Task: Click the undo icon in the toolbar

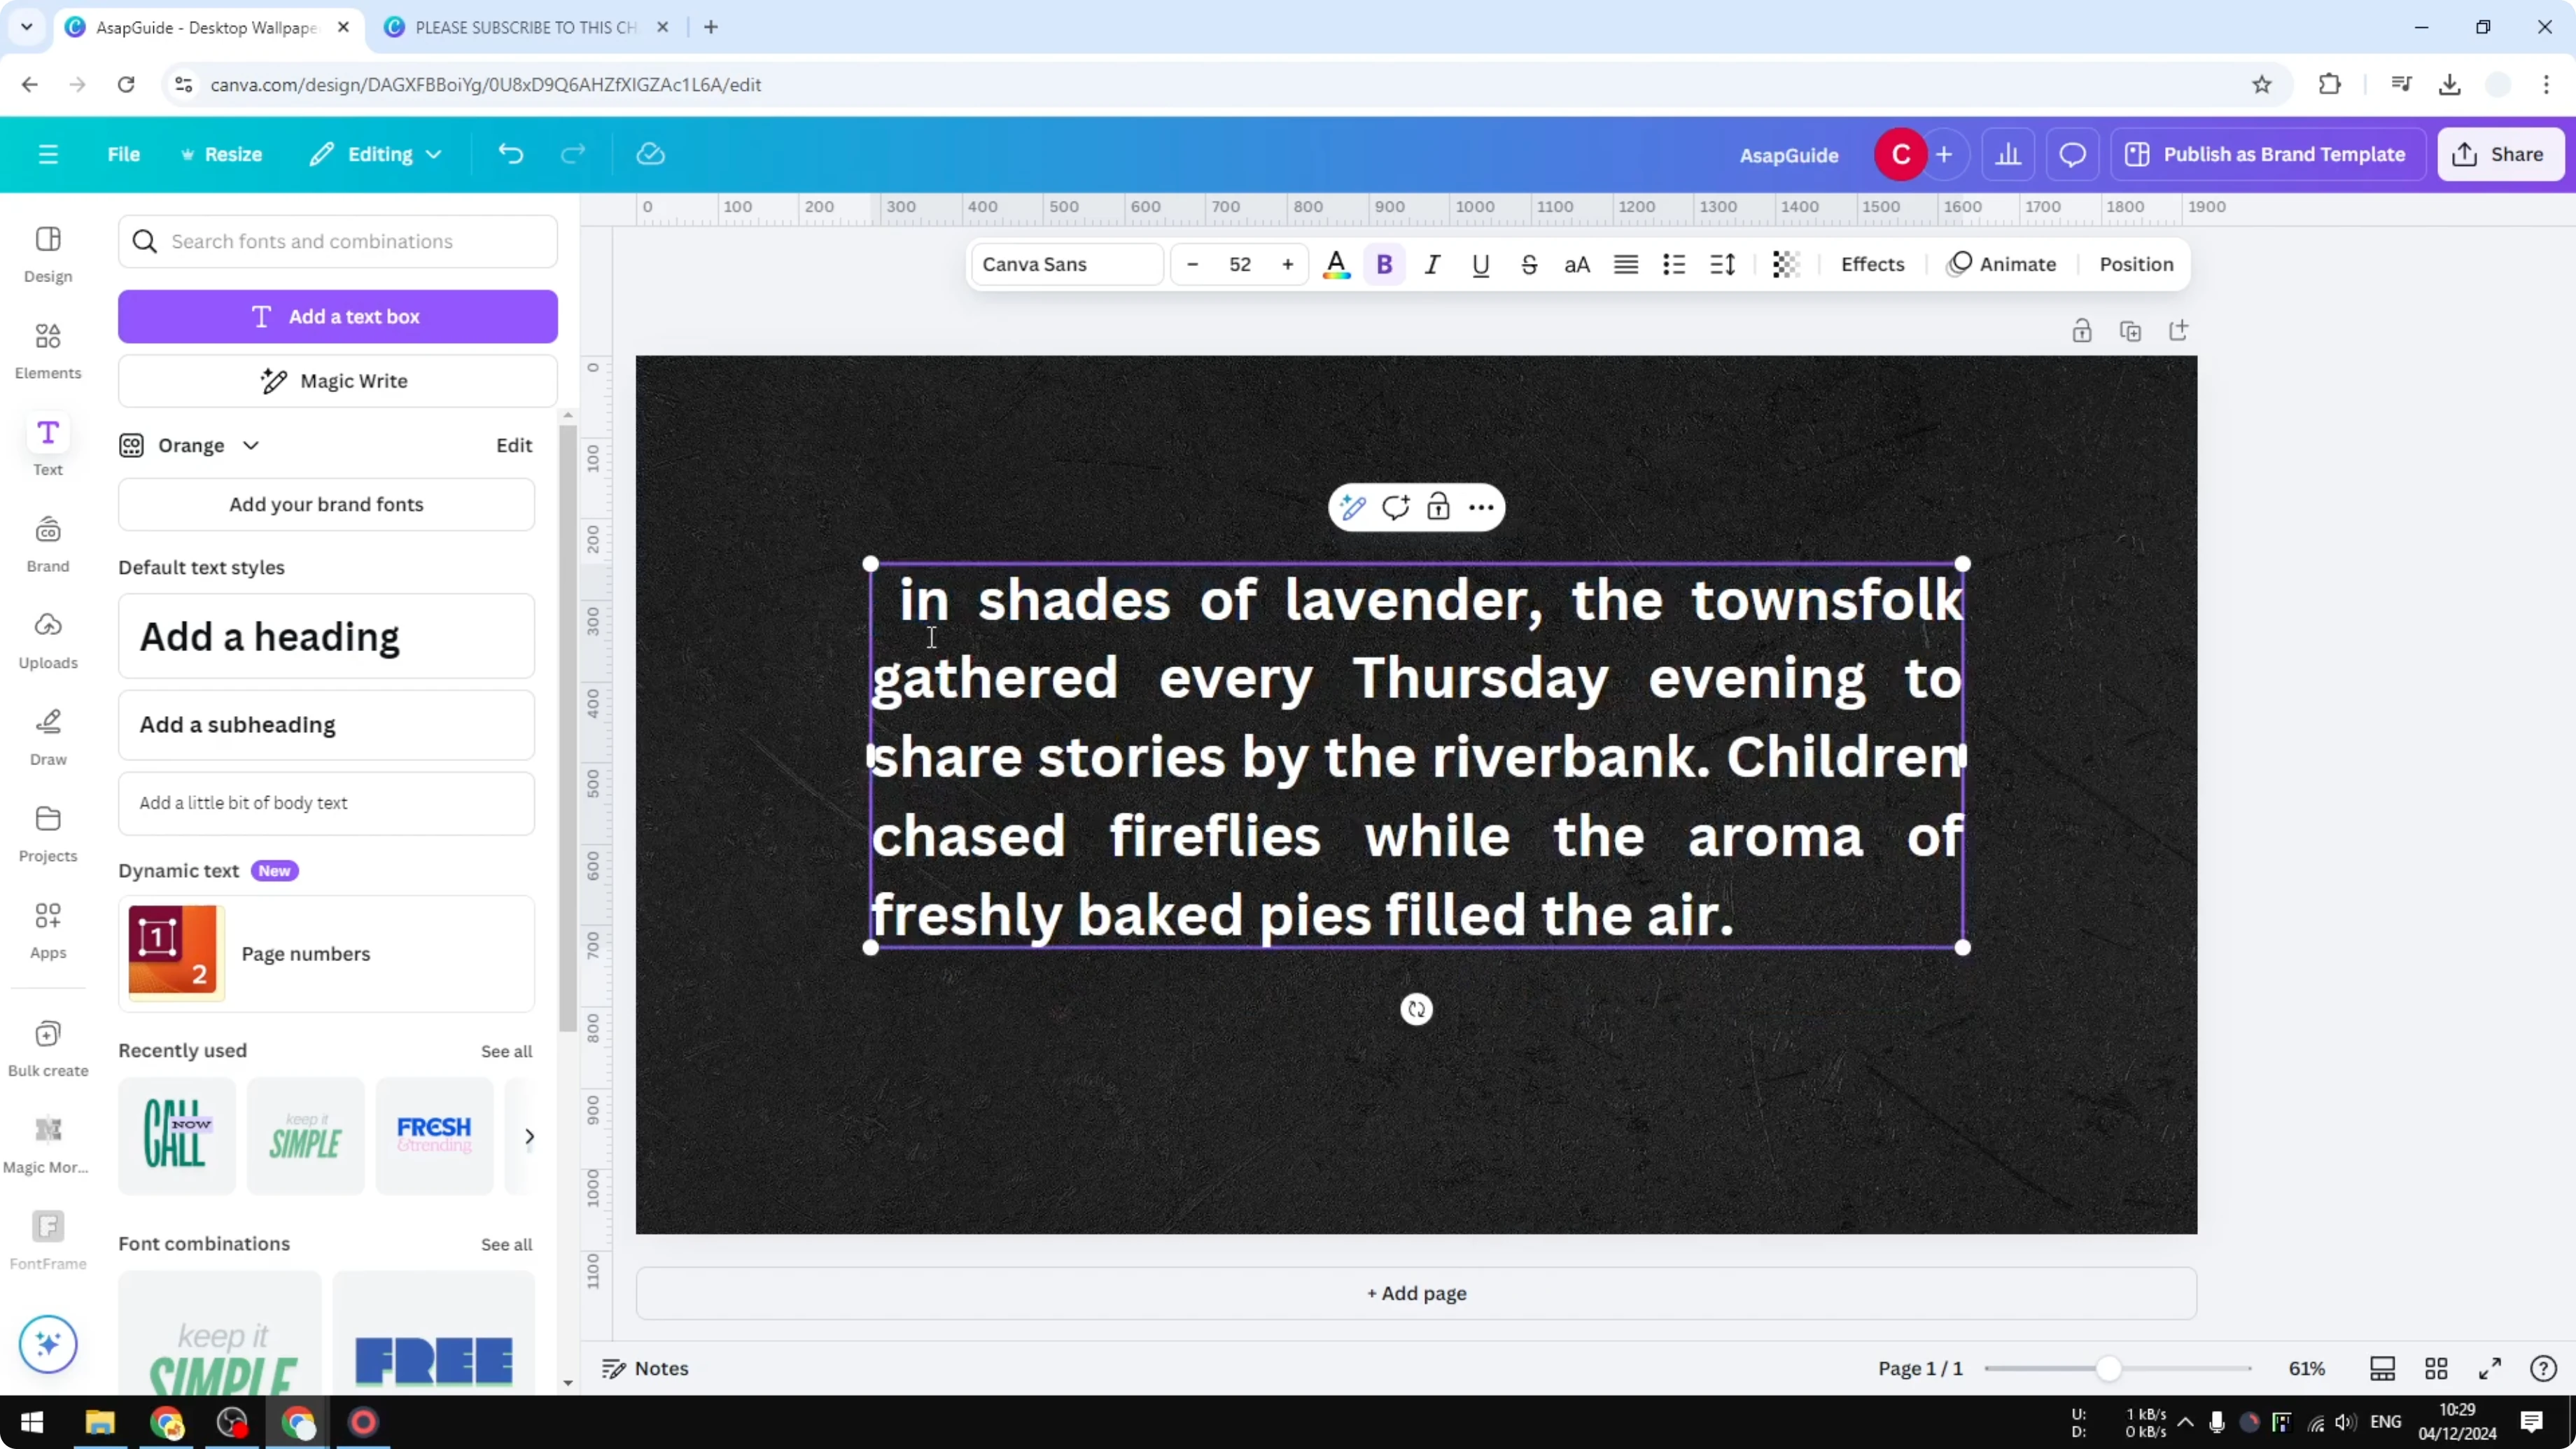Action: click(x=510, y=153)
